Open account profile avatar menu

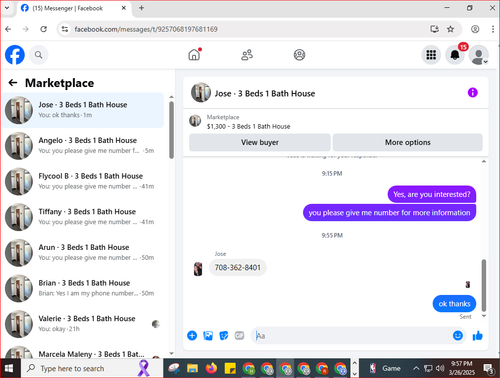(x=479, y=55)
